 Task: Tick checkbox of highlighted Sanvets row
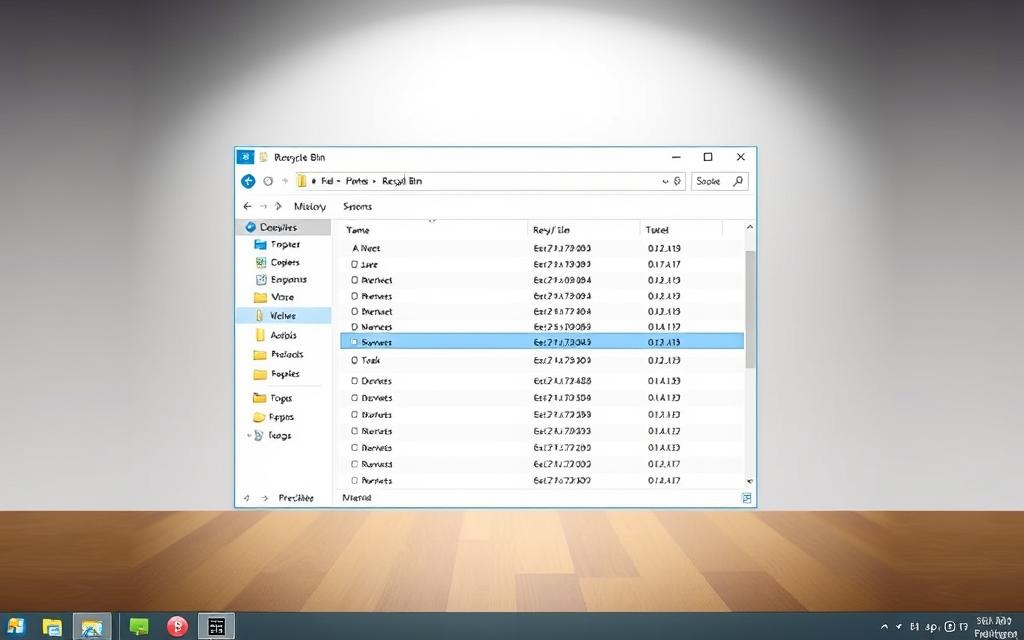tap(355, 342)
